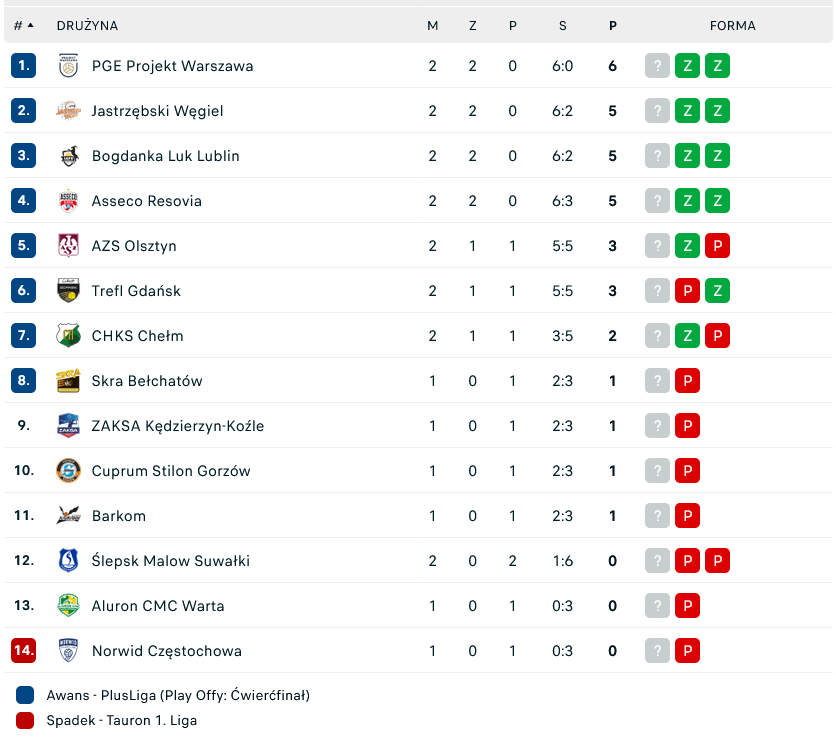The image size is (836, 737).
Task: Click the CHKS Chełm team logo
Action: coord(68,336)
